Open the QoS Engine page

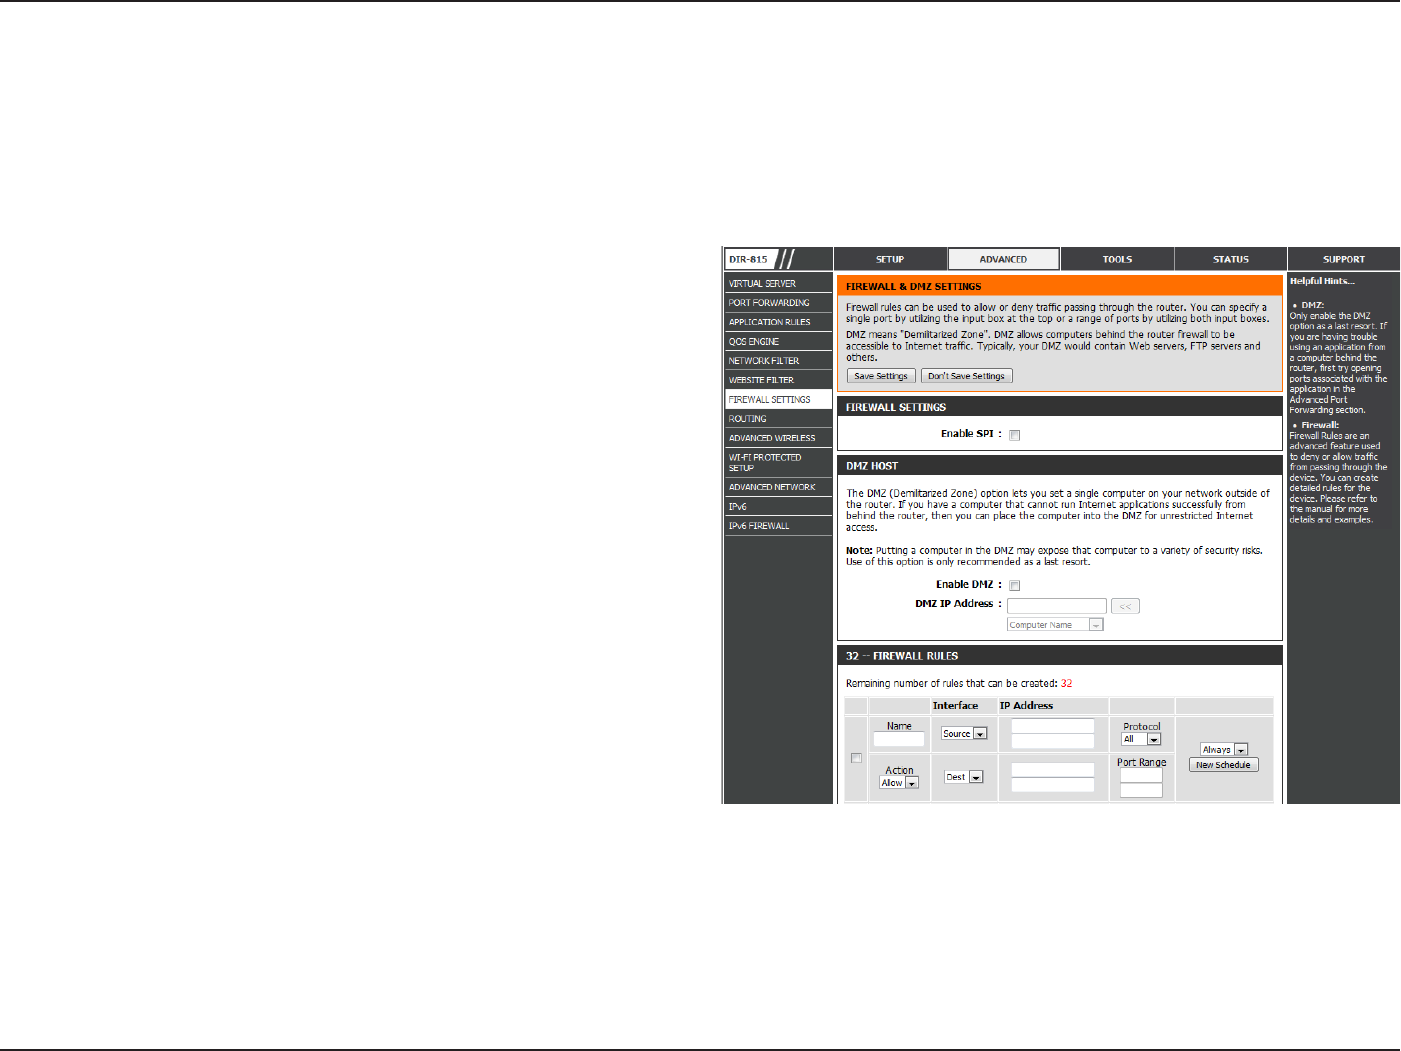coord(779,341)
